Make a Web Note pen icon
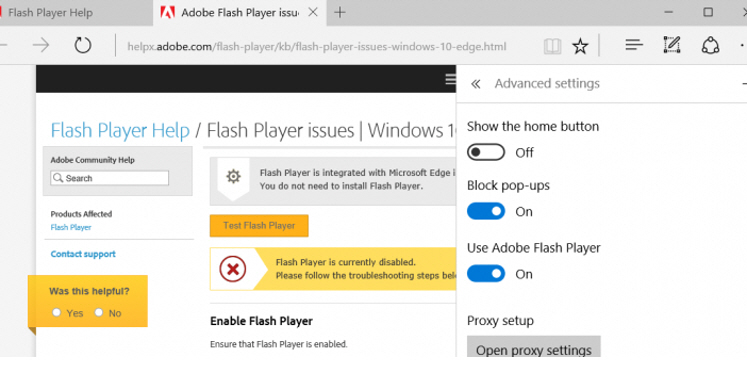 [x=672, y=45]
